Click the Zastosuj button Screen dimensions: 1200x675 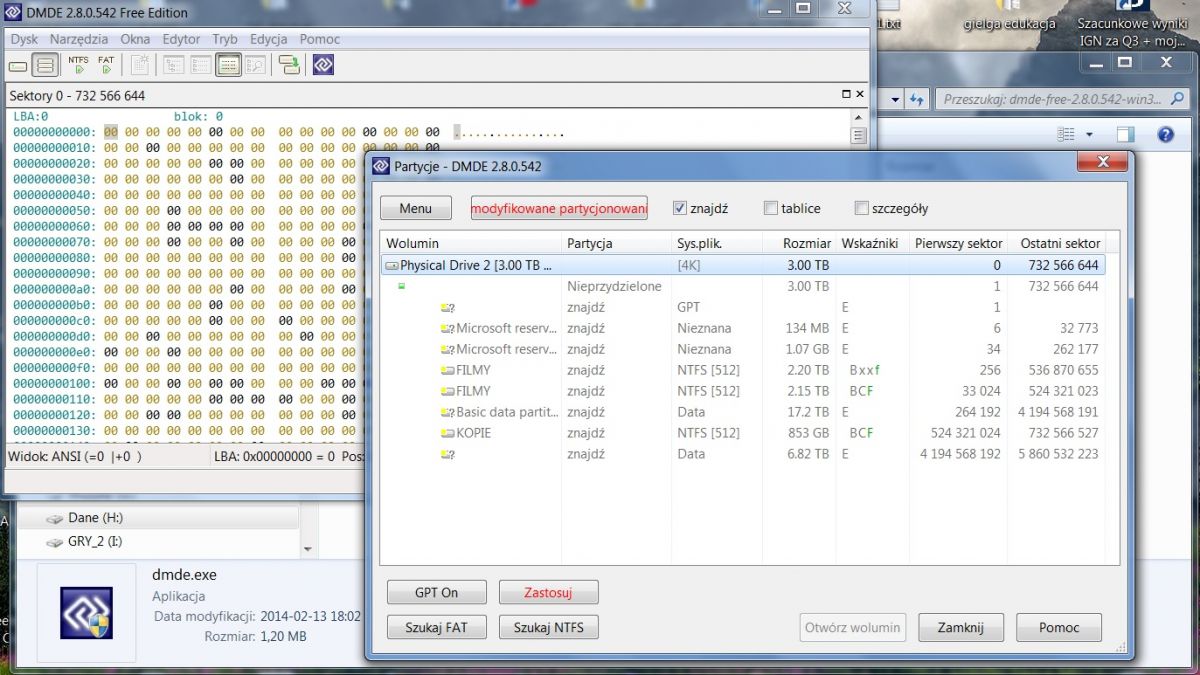(x=548, y=592)
